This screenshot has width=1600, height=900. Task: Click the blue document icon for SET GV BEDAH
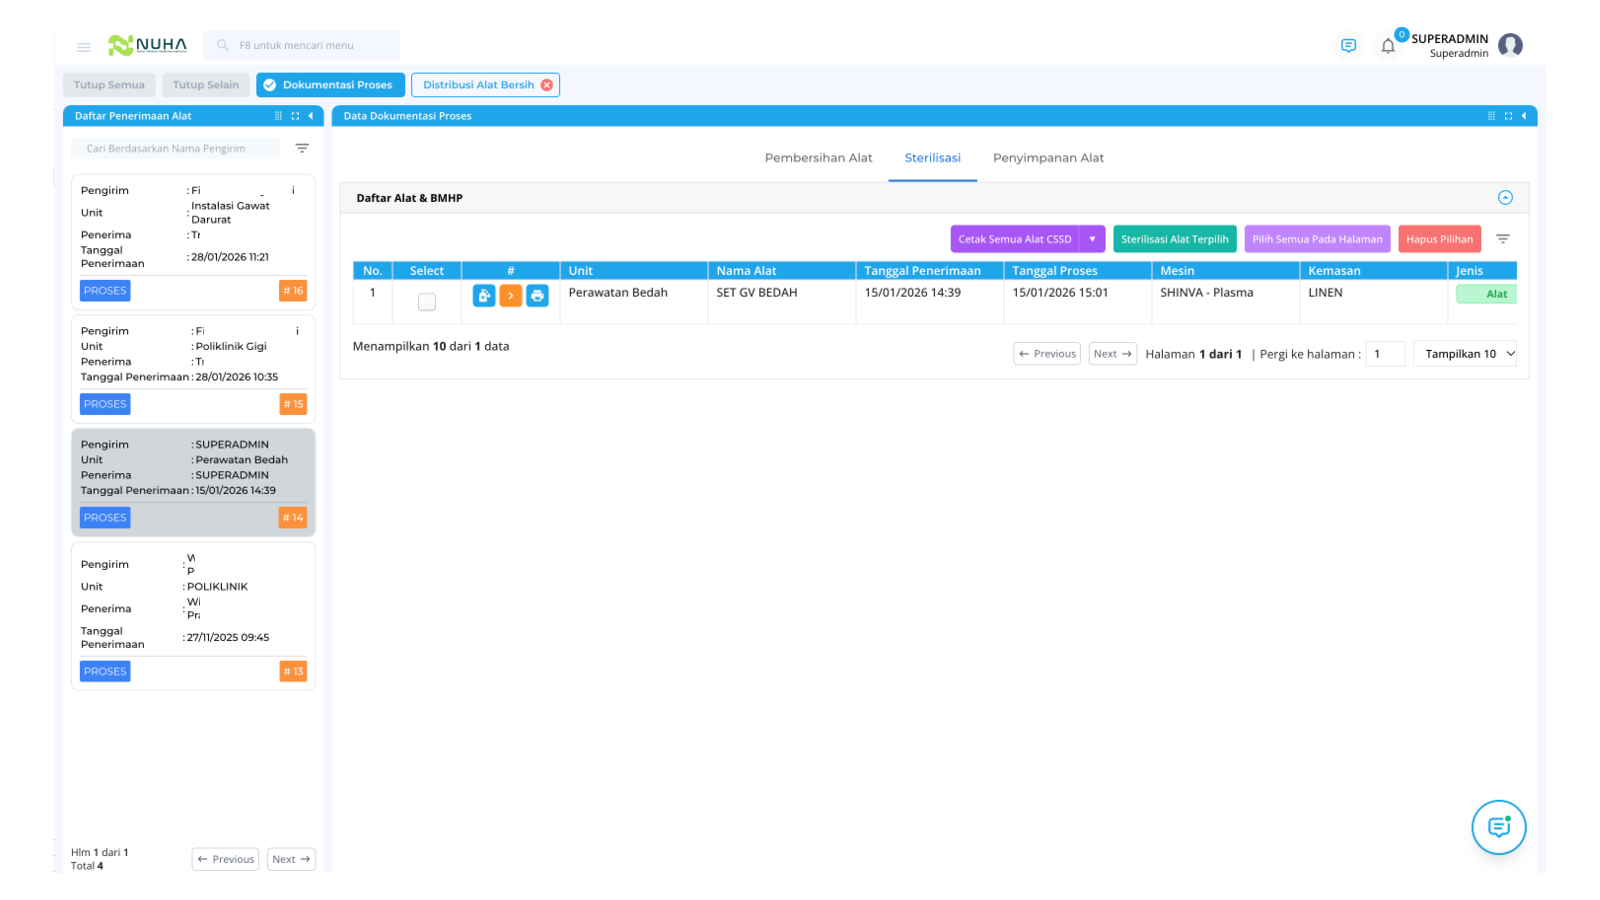[x=484, y=296]
